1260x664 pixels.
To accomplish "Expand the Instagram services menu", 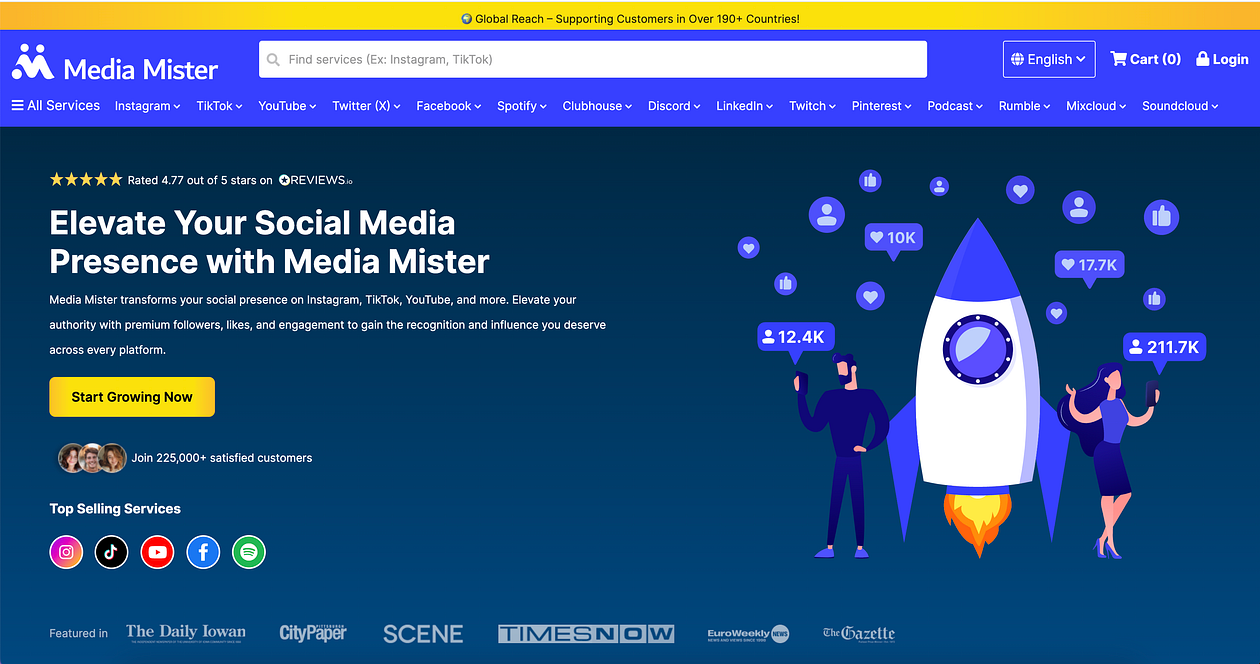I will tap(148, 106).
